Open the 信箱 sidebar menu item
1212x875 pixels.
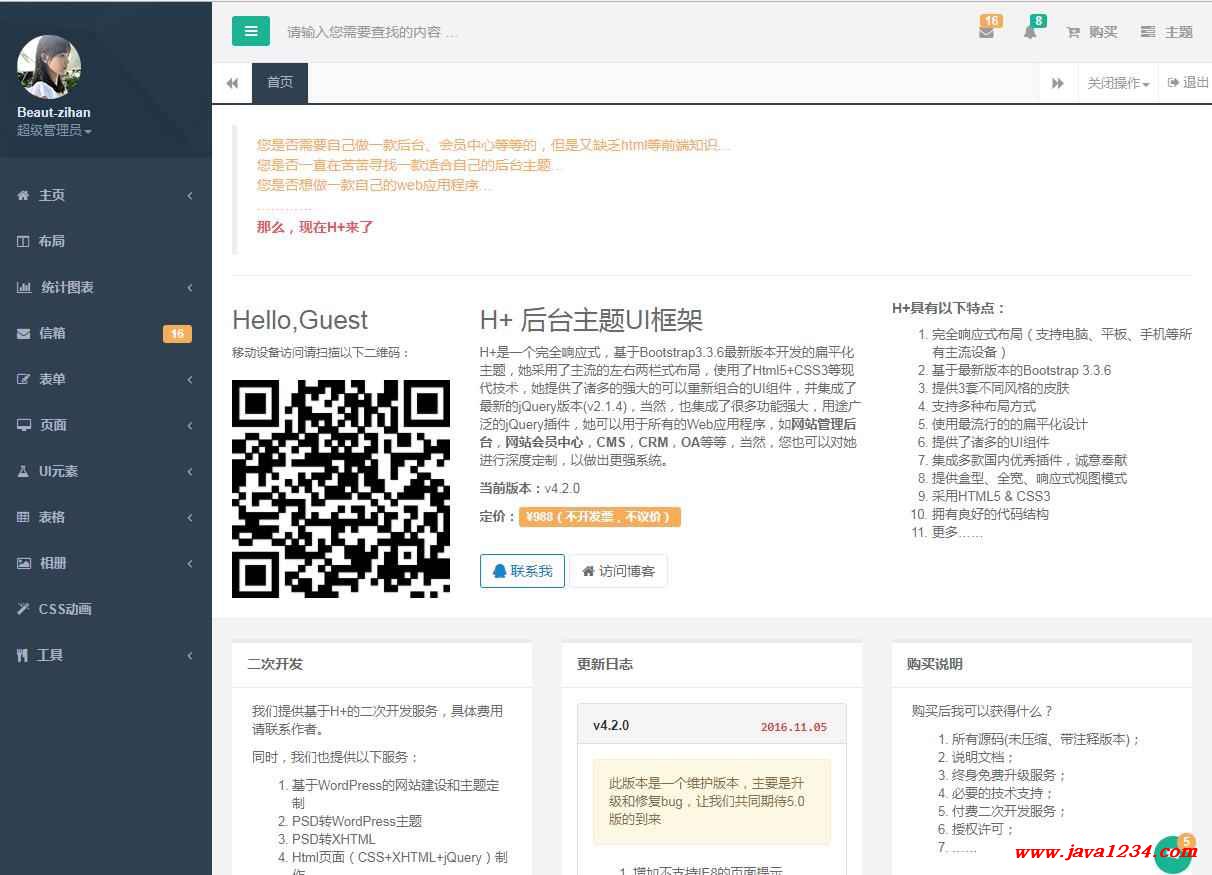(106, 333)
